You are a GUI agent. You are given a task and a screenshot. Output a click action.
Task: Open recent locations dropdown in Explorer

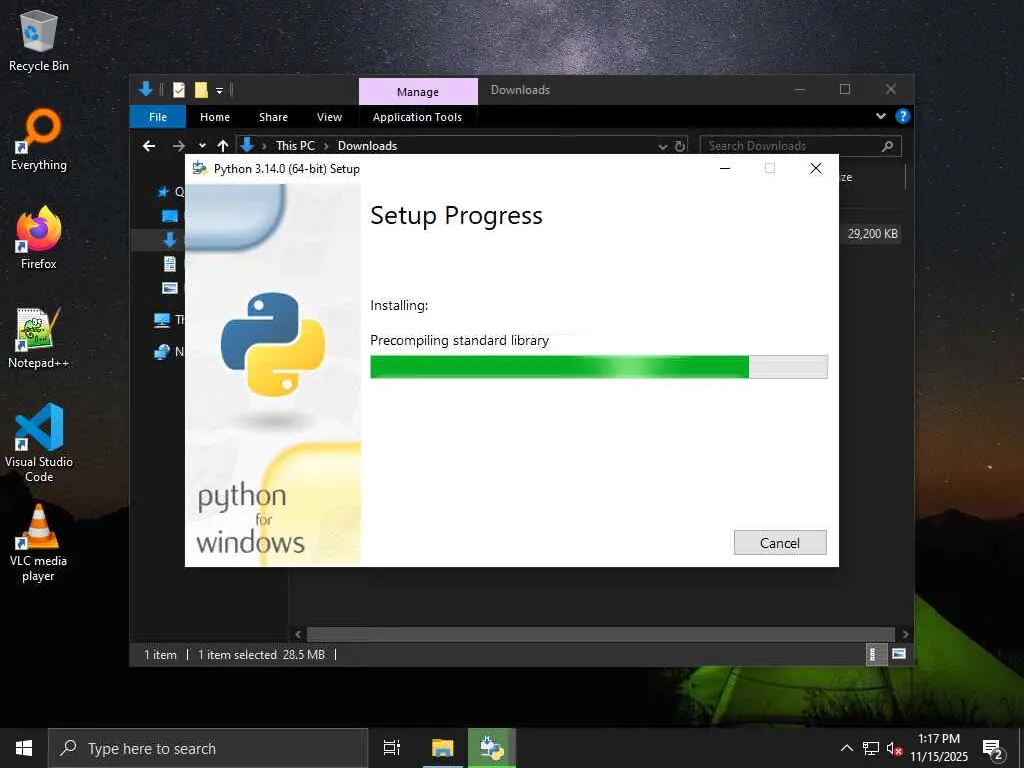click(x=202, y=146)
